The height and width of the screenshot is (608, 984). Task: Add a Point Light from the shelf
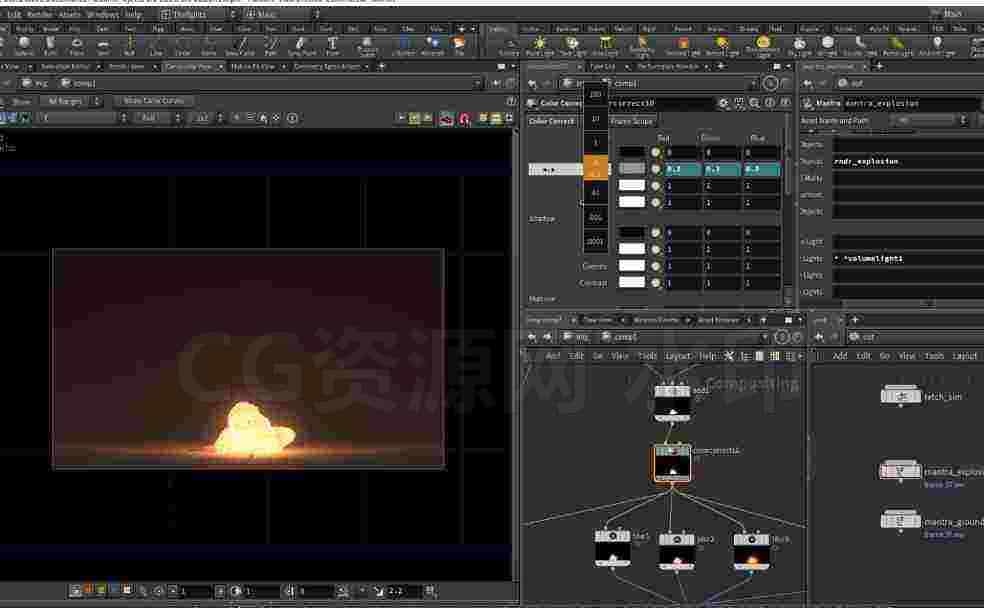click(540, 45)
